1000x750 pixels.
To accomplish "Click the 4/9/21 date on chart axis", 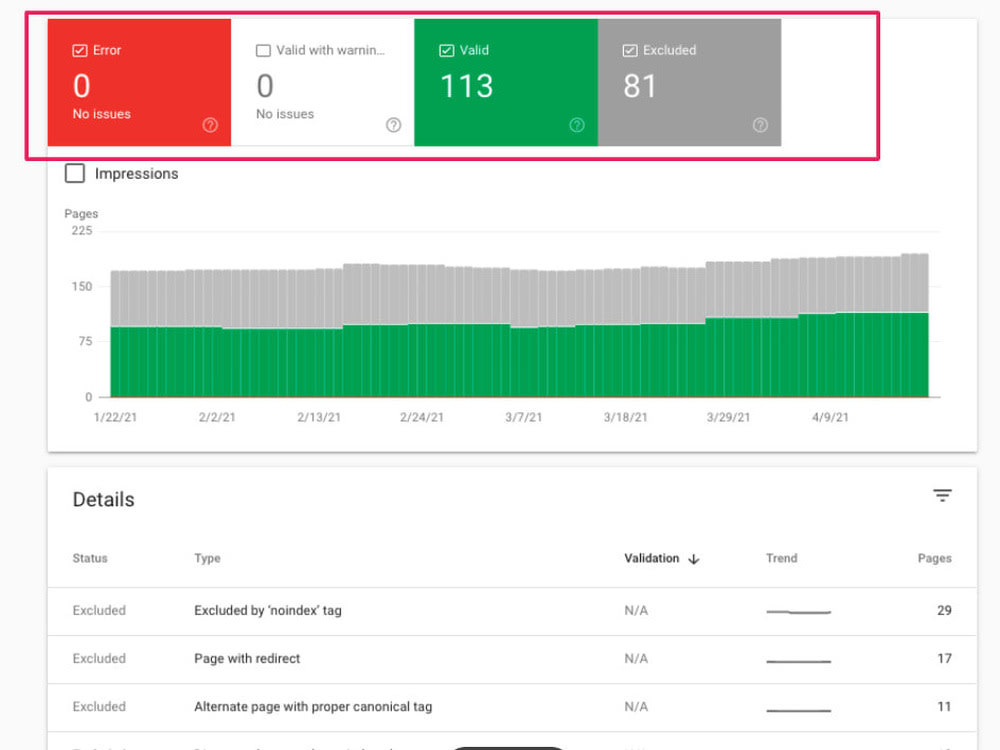I will click(830, 417).
